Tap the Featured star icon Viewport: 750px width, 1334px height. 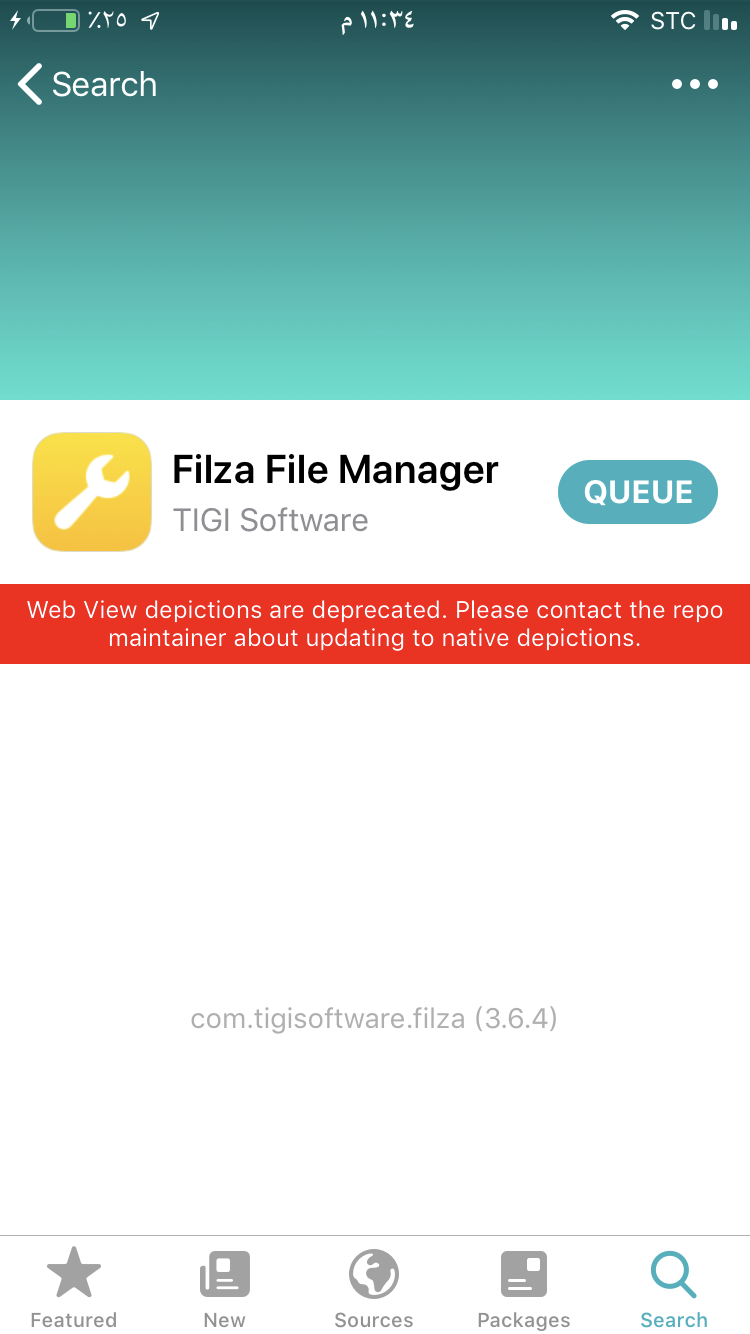click(74, 1273)
